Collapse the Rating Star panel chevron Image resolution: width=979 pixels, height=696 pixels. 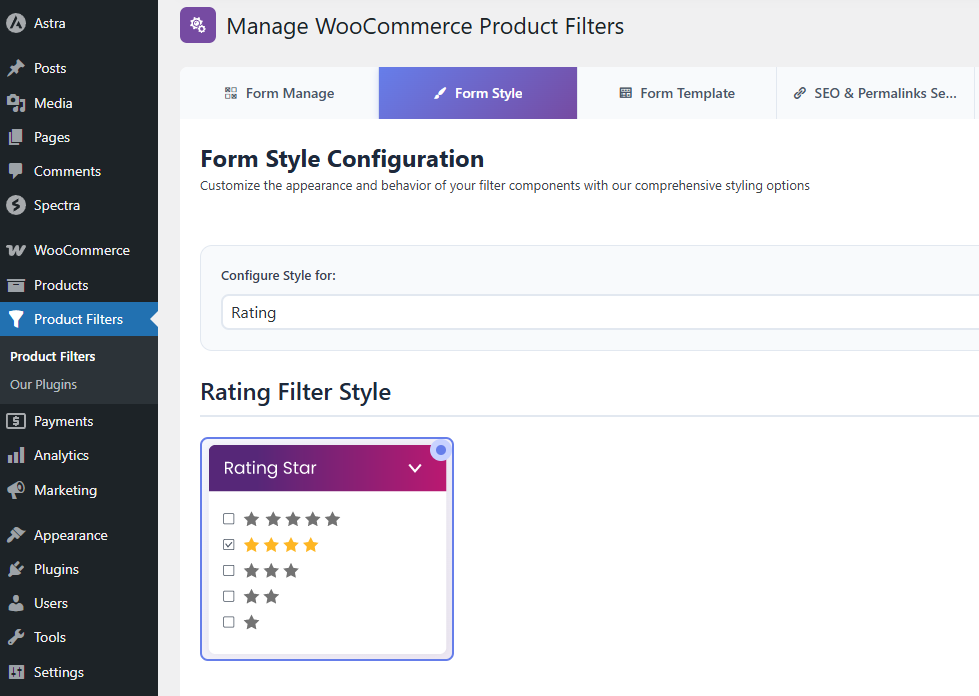click(x=415, y=468)
